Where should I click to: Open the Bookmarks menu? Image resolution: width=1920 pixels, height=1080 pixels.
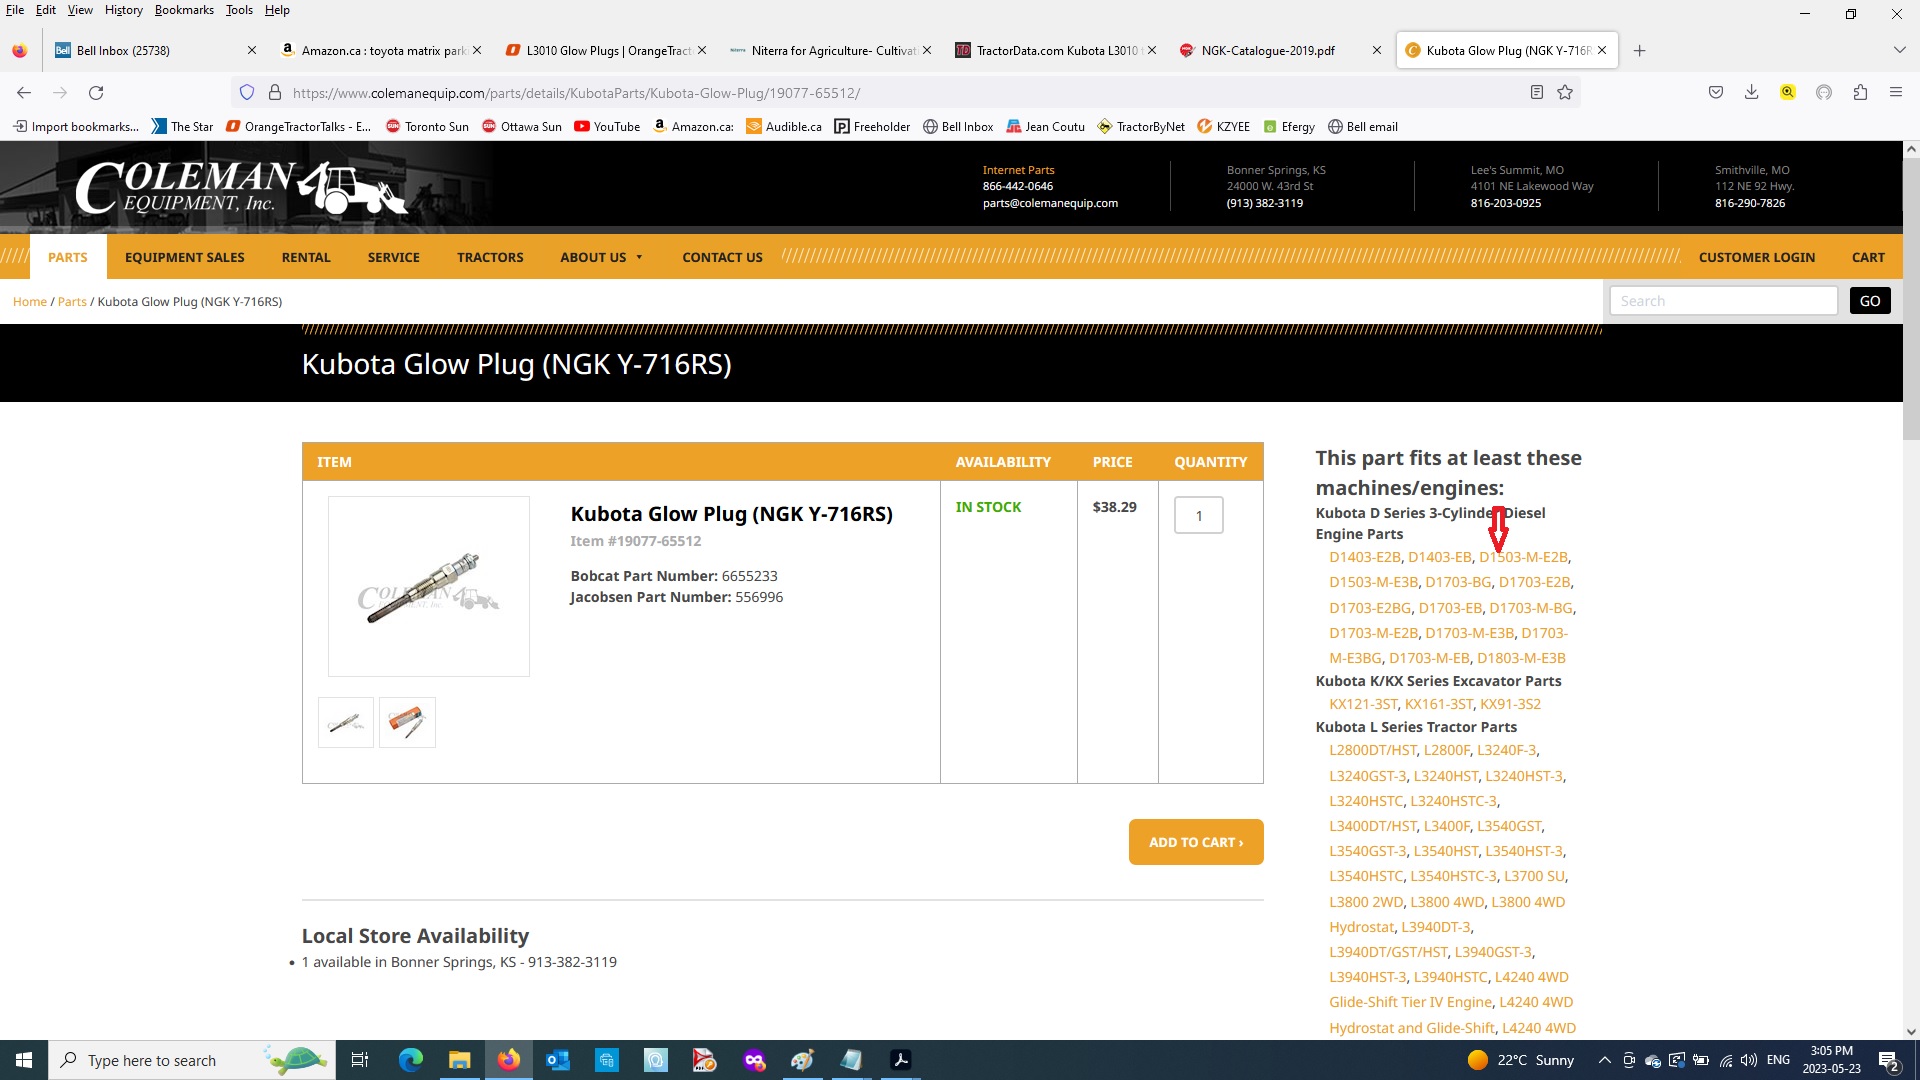pos(184,10)
